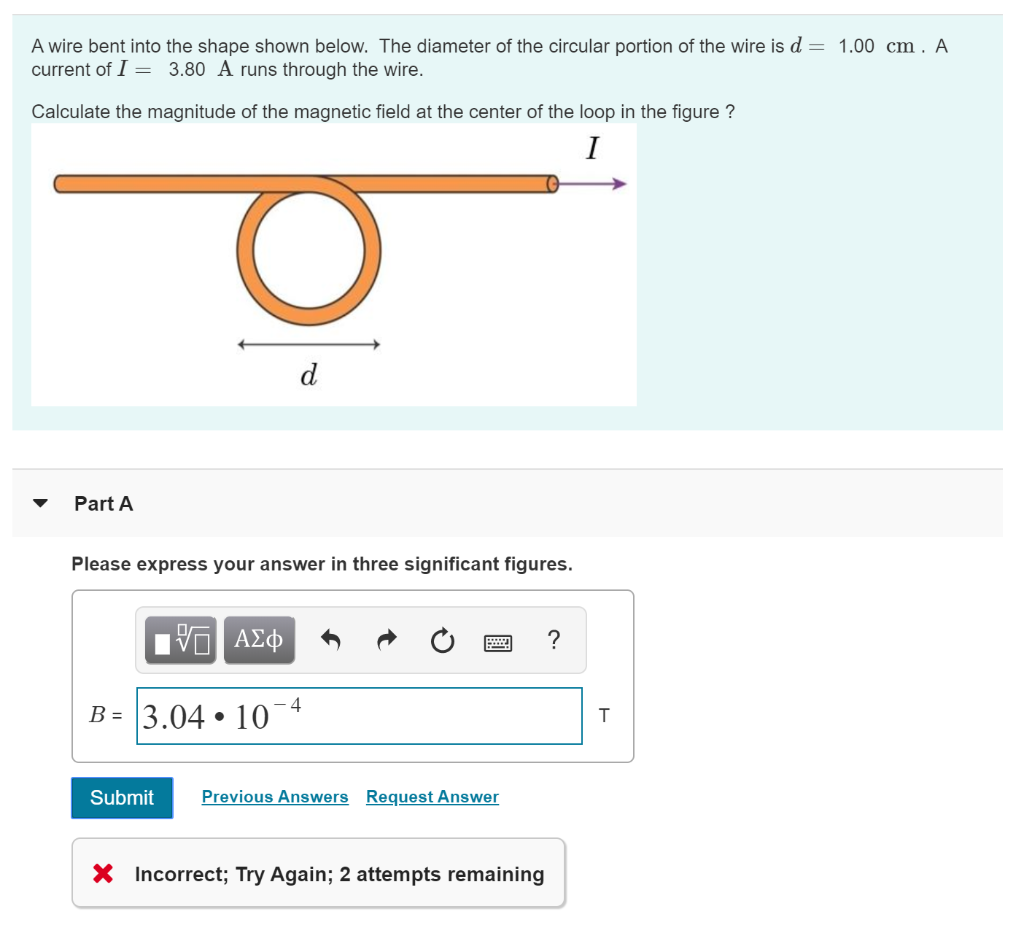Click Request Answer
This screenshot has height=925, width=1024.
pos(432,796)
